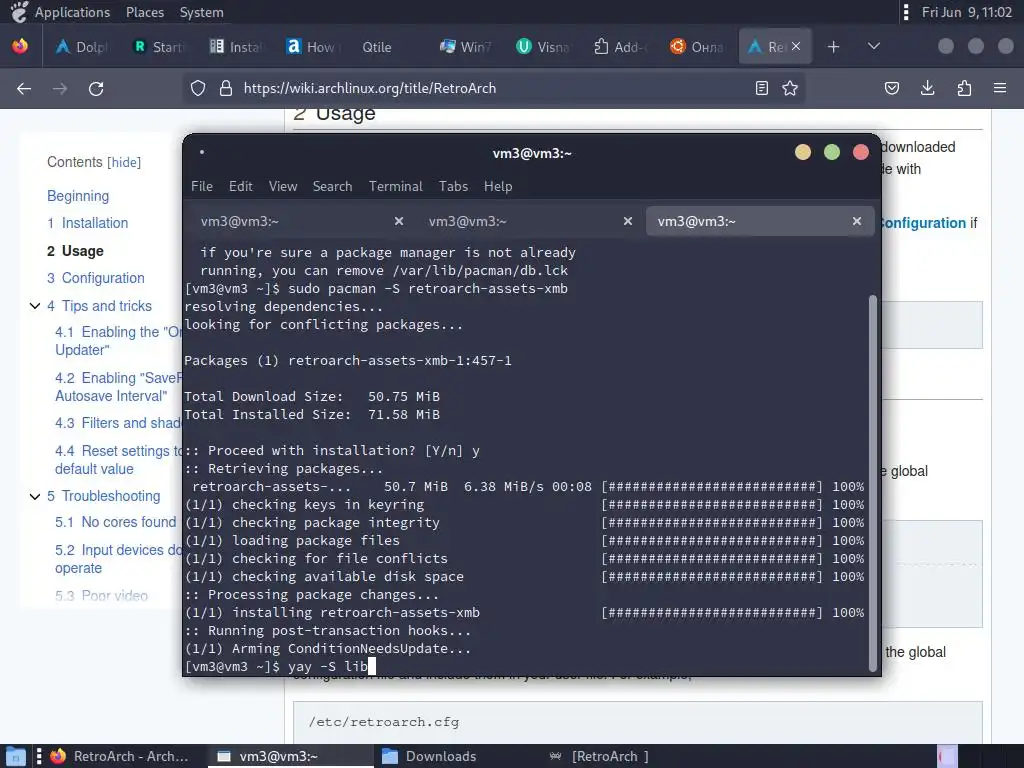The width and height of the screenshot is (1024, 768).
Task: Click the Configuration link in wiki article
Action: 923,223
